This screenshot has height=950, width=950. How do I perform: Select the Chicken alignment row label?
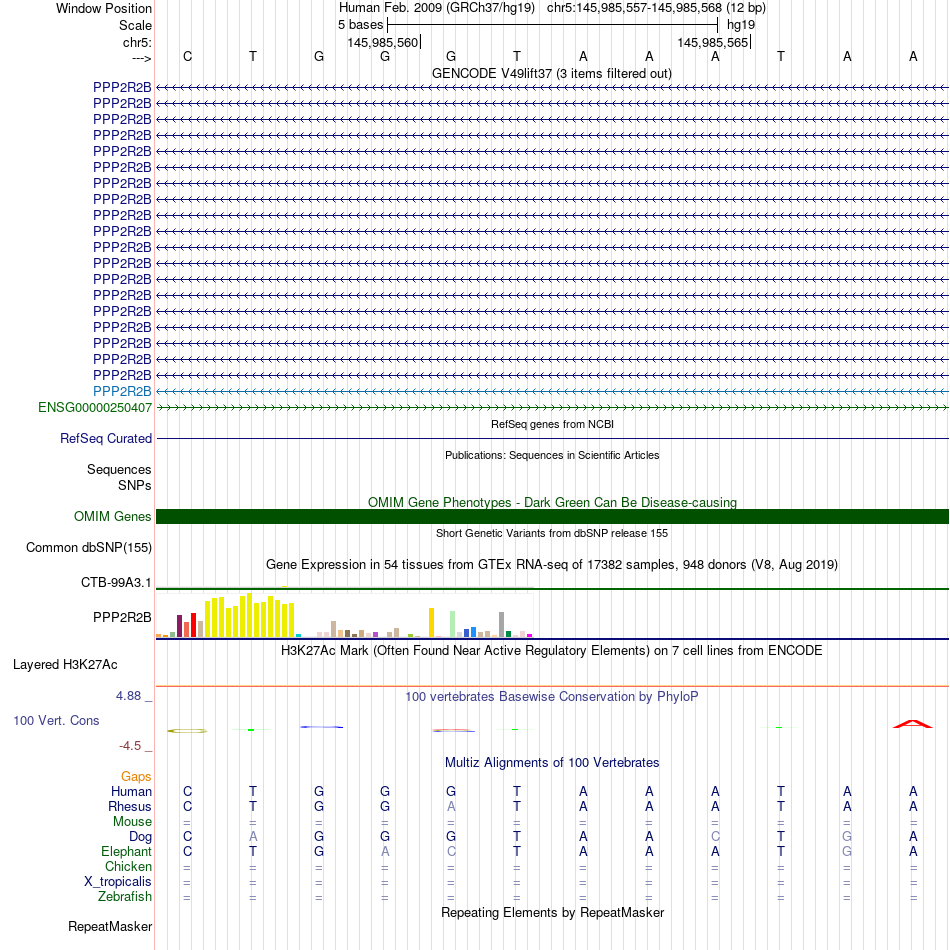(x=128, y=867)
